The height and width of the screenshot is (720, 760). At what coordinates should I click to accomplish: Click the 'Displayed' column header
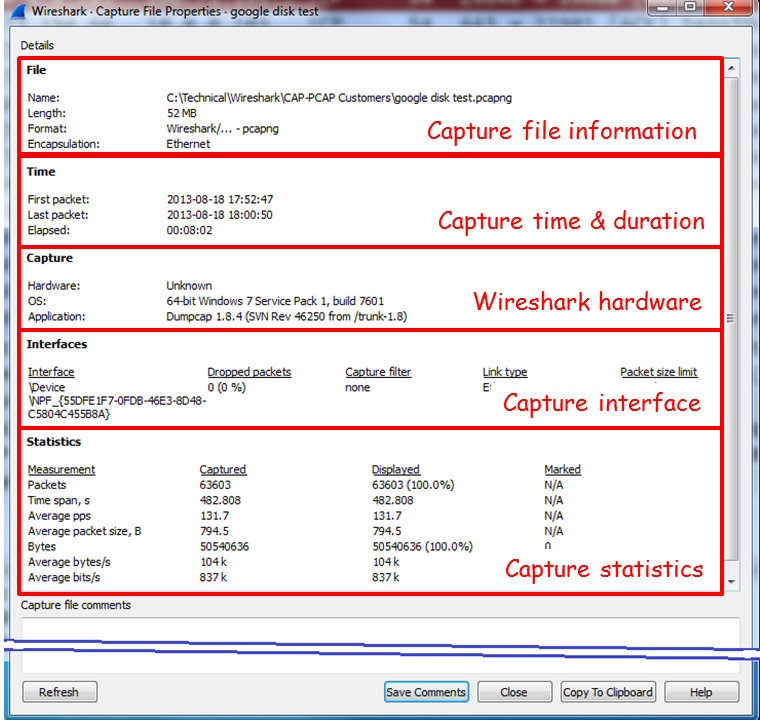pos(396,469)
